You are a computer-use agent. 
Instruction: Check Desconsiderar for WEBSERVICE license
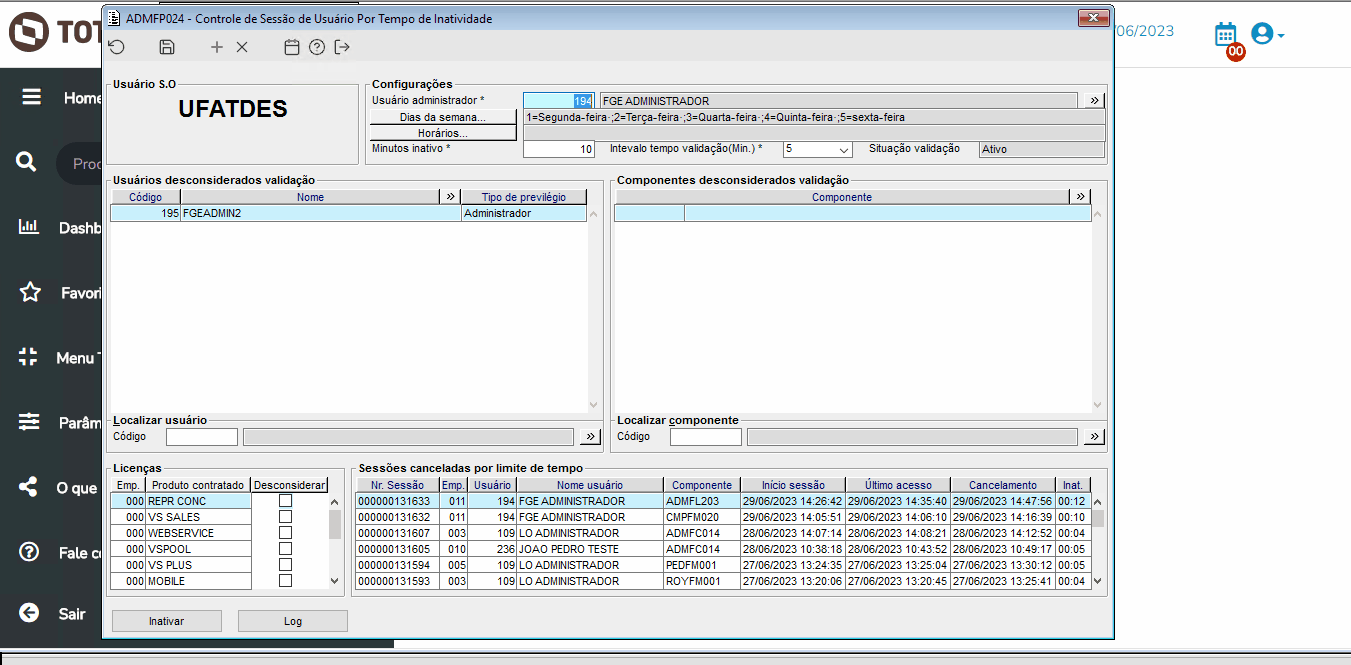pyautogui.click(x=285, y=533)
